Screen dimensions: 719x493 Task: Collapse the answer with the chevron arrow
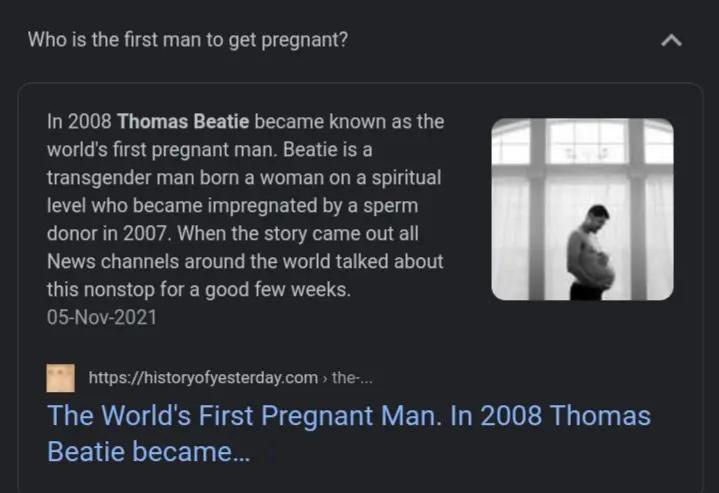coord(672,41)
